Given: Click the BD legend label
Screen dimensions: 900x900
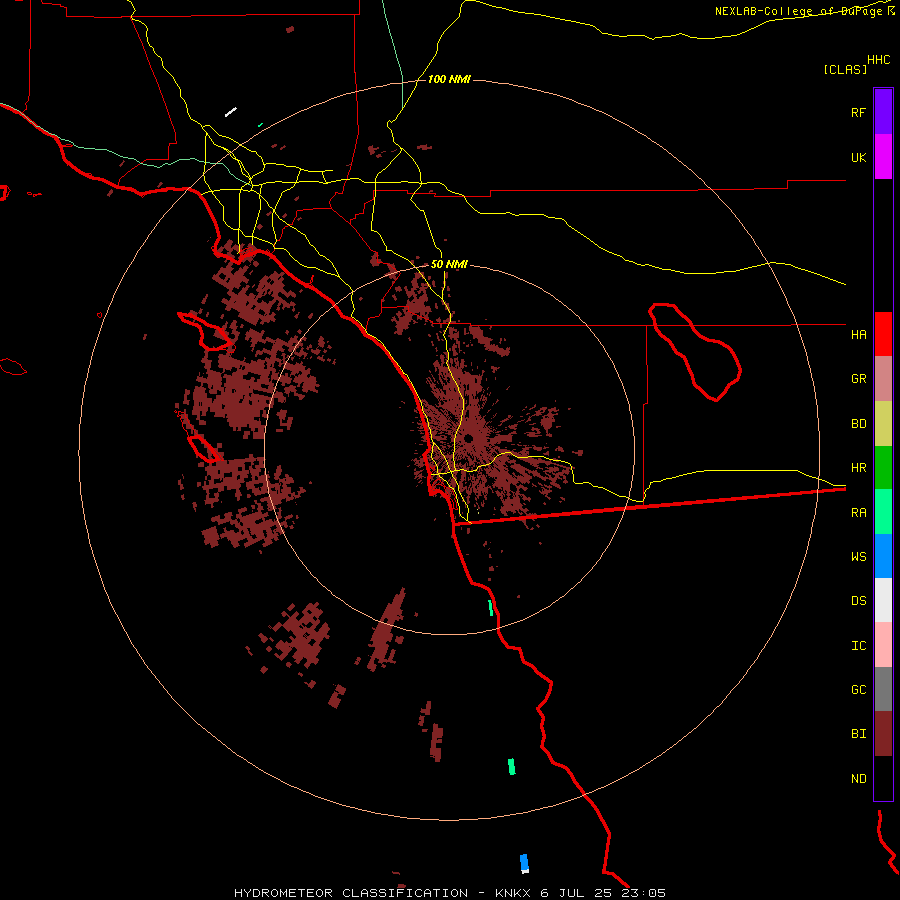Looking at the screenshot, I should [858, 424].
